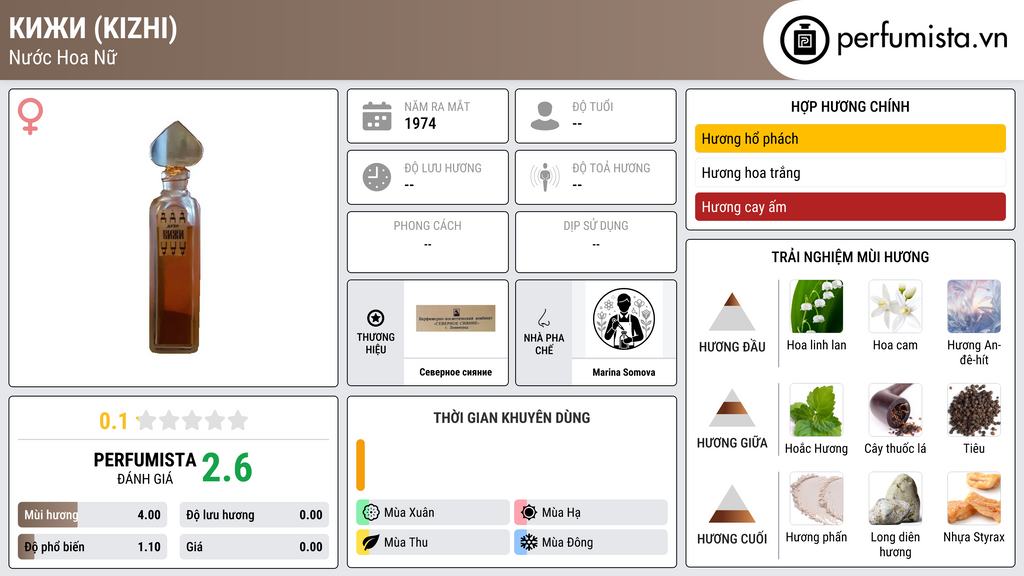Click the pink female gender symbol

[x=30, y=116]
